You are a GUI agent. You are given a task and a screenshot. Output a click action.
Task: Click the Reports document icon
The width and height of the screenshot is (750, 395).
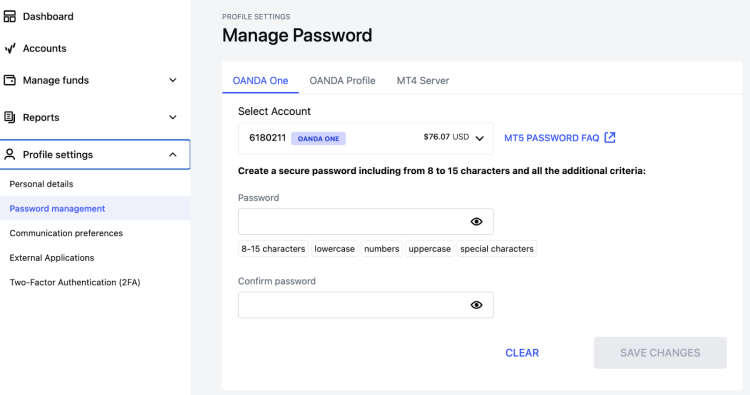[x=10, y=117]
